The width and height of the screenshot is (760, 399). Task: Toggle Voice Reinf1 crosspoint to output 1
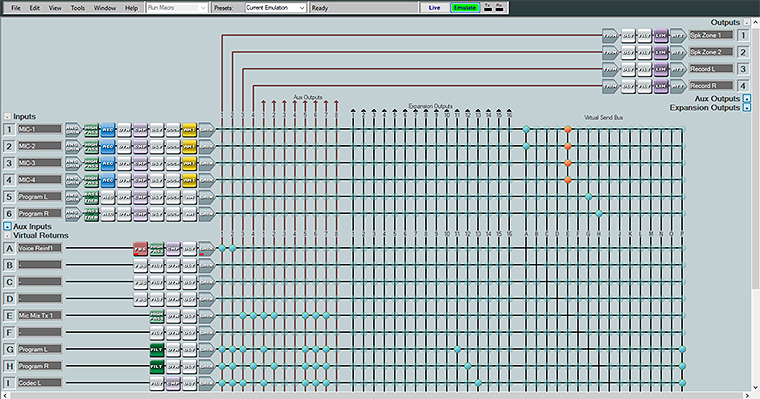click(222, 248)
